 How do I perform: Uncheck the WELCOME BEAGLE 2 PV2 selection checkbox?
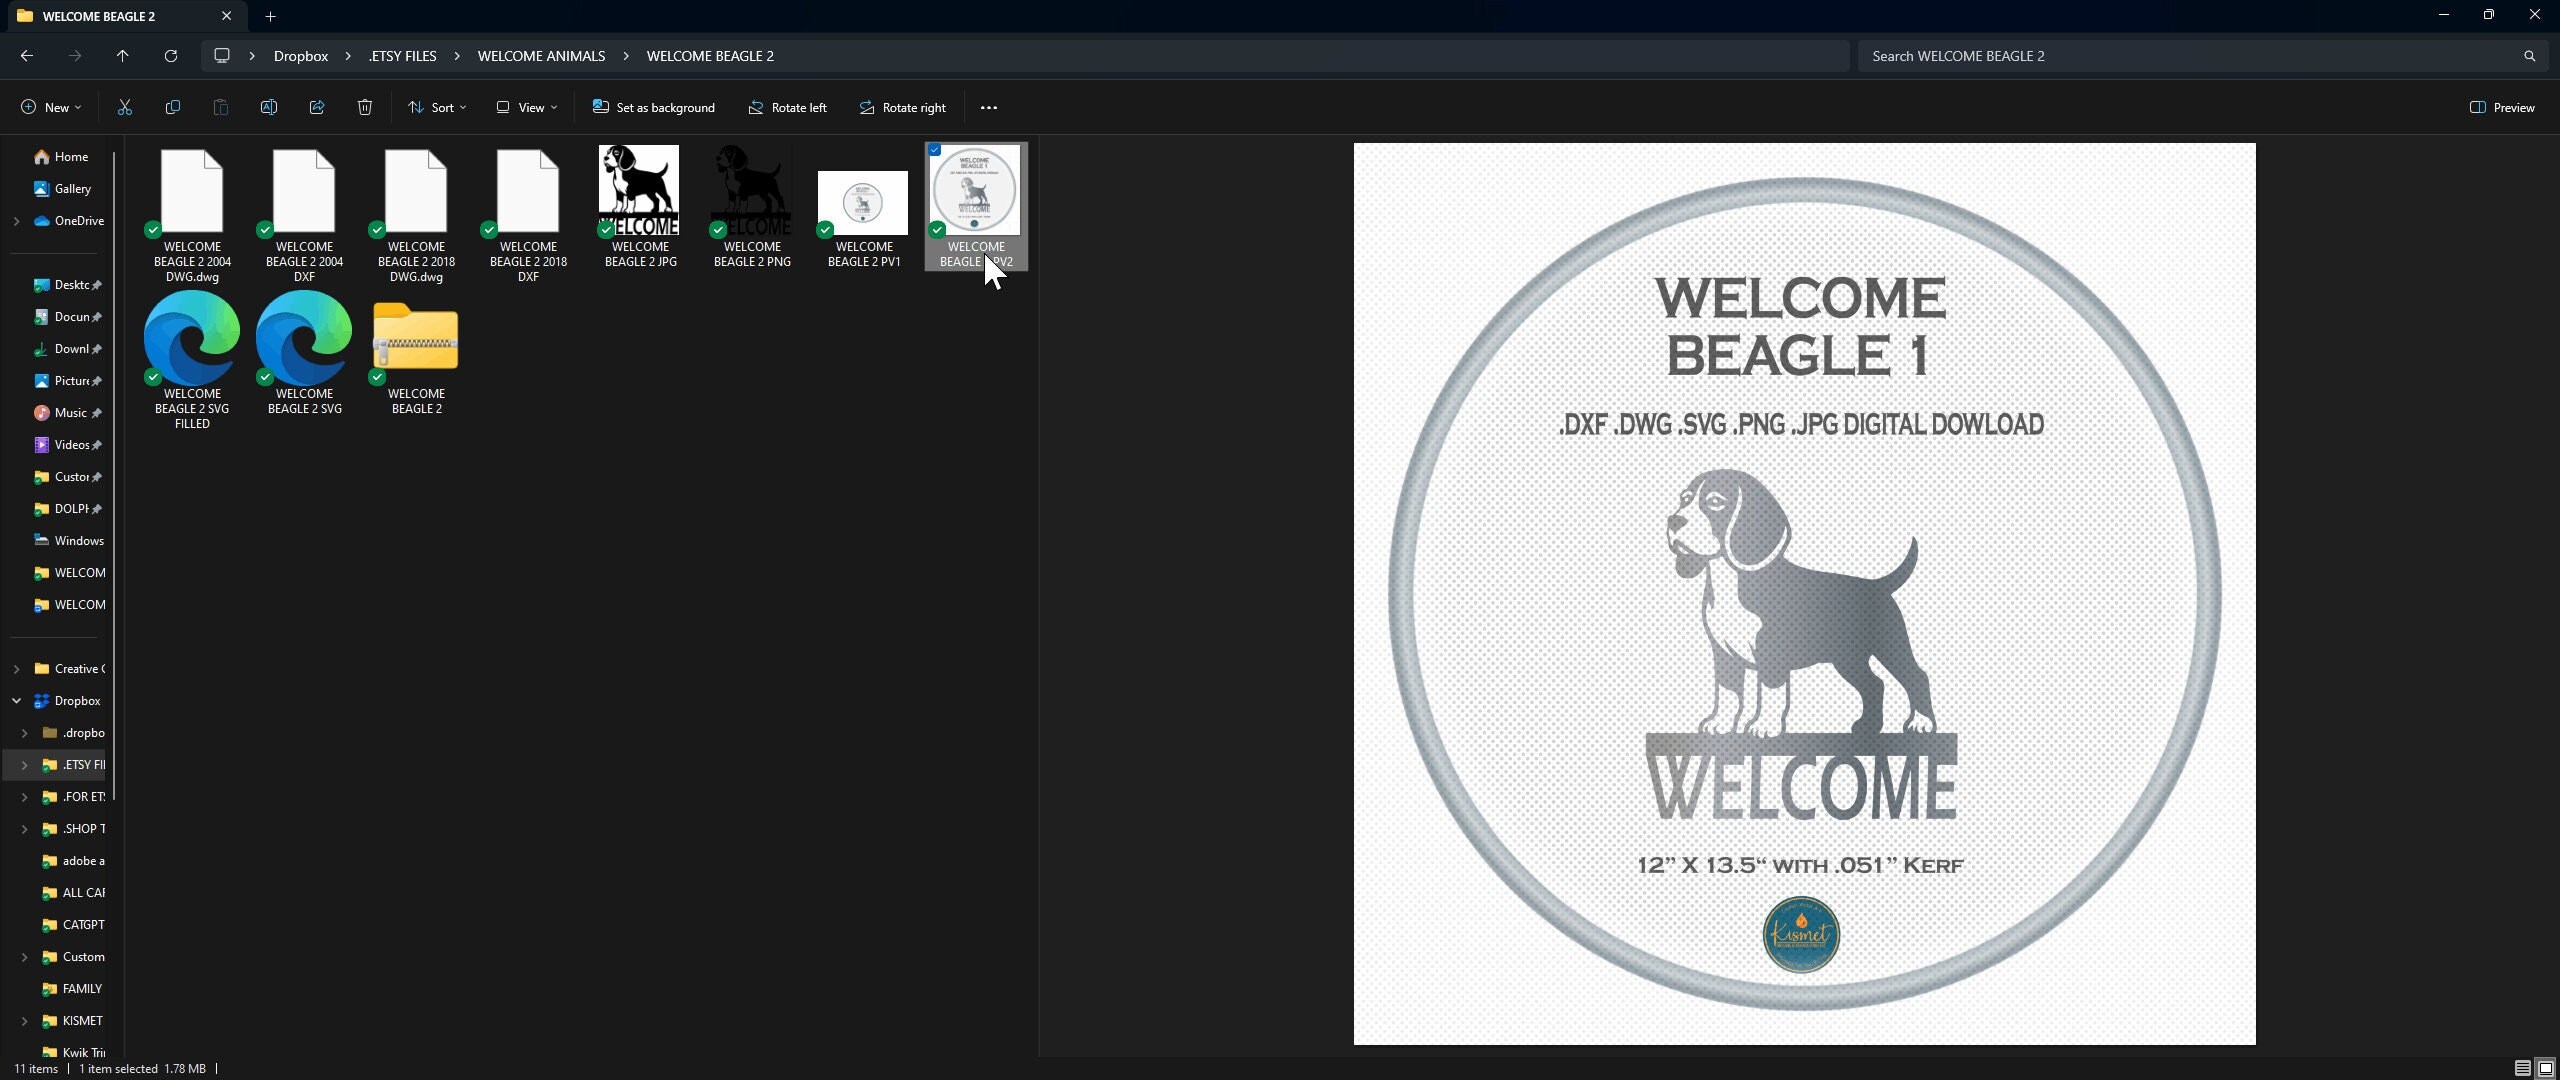[x=934, y=149]
